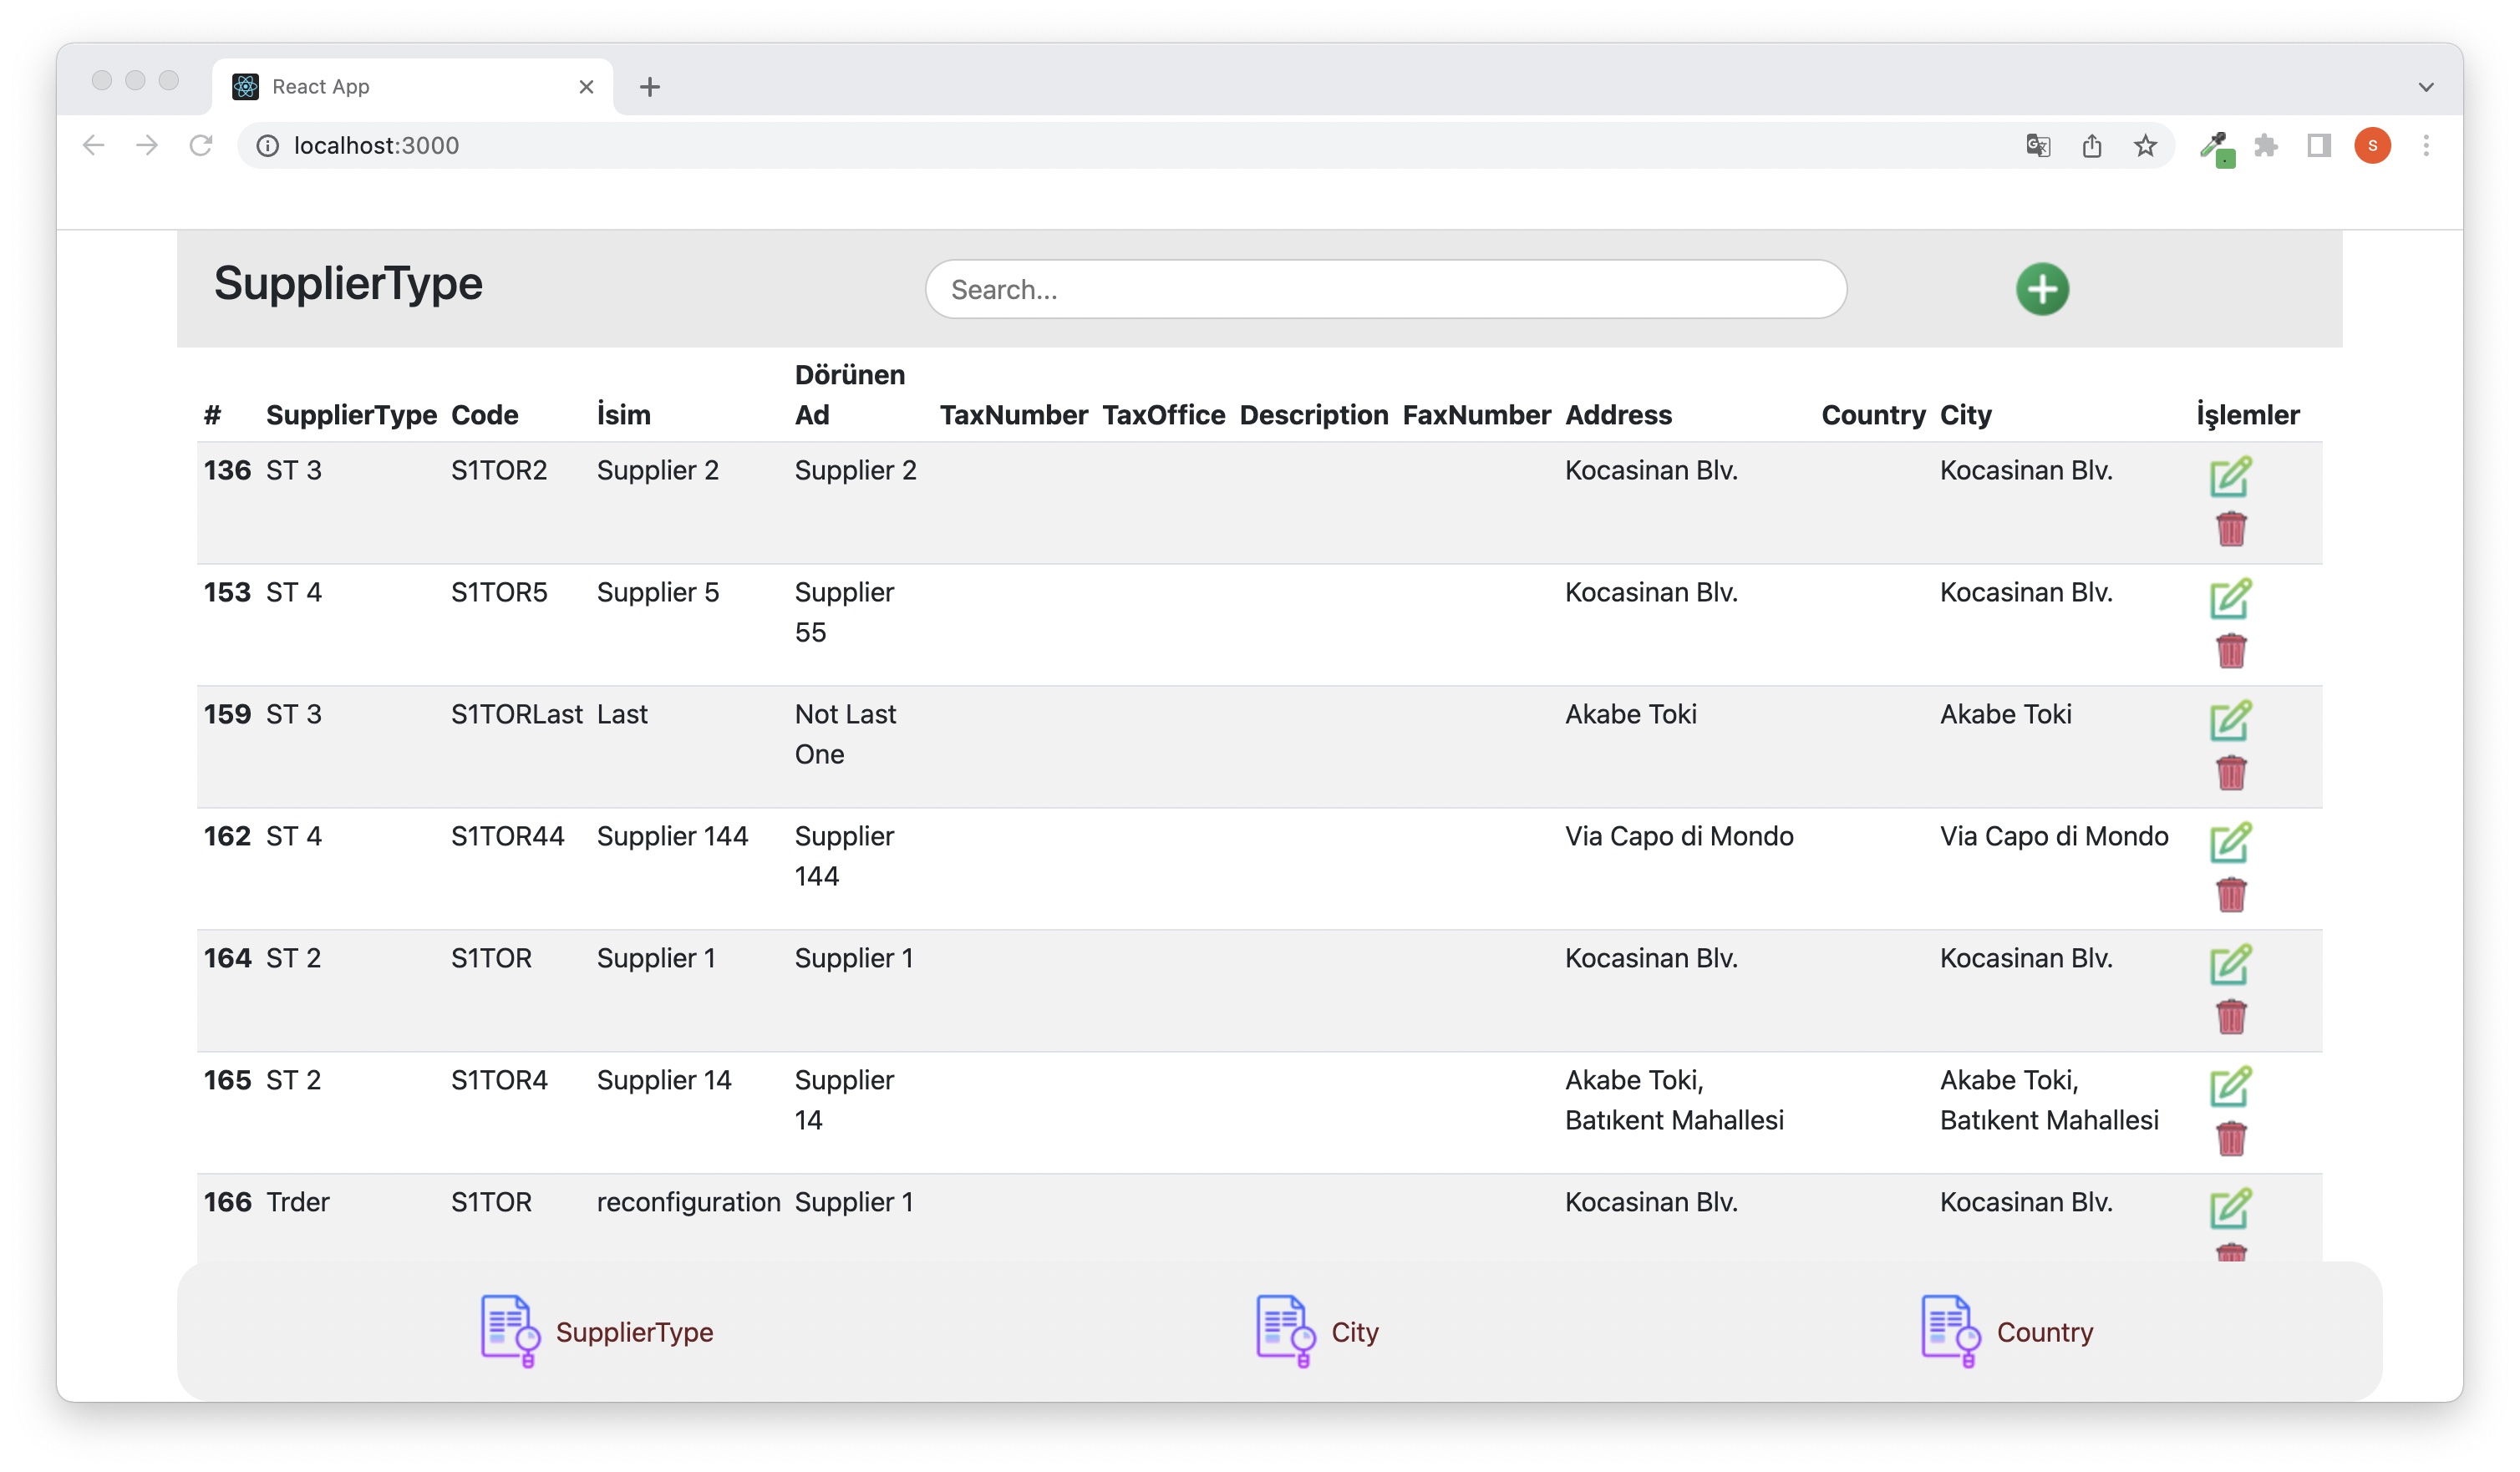The image size is (2520, 1472).
Task: Edit row 166 reconfiguration
Action: (2230, 1209)
